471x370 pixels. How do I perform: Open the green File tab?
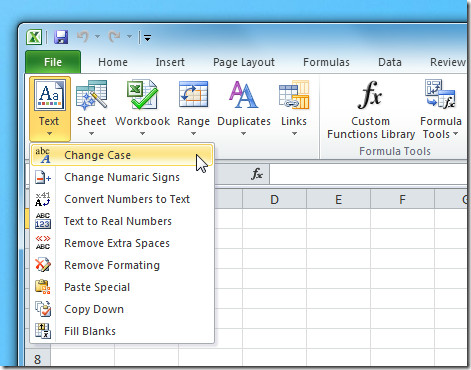point(53,62)
